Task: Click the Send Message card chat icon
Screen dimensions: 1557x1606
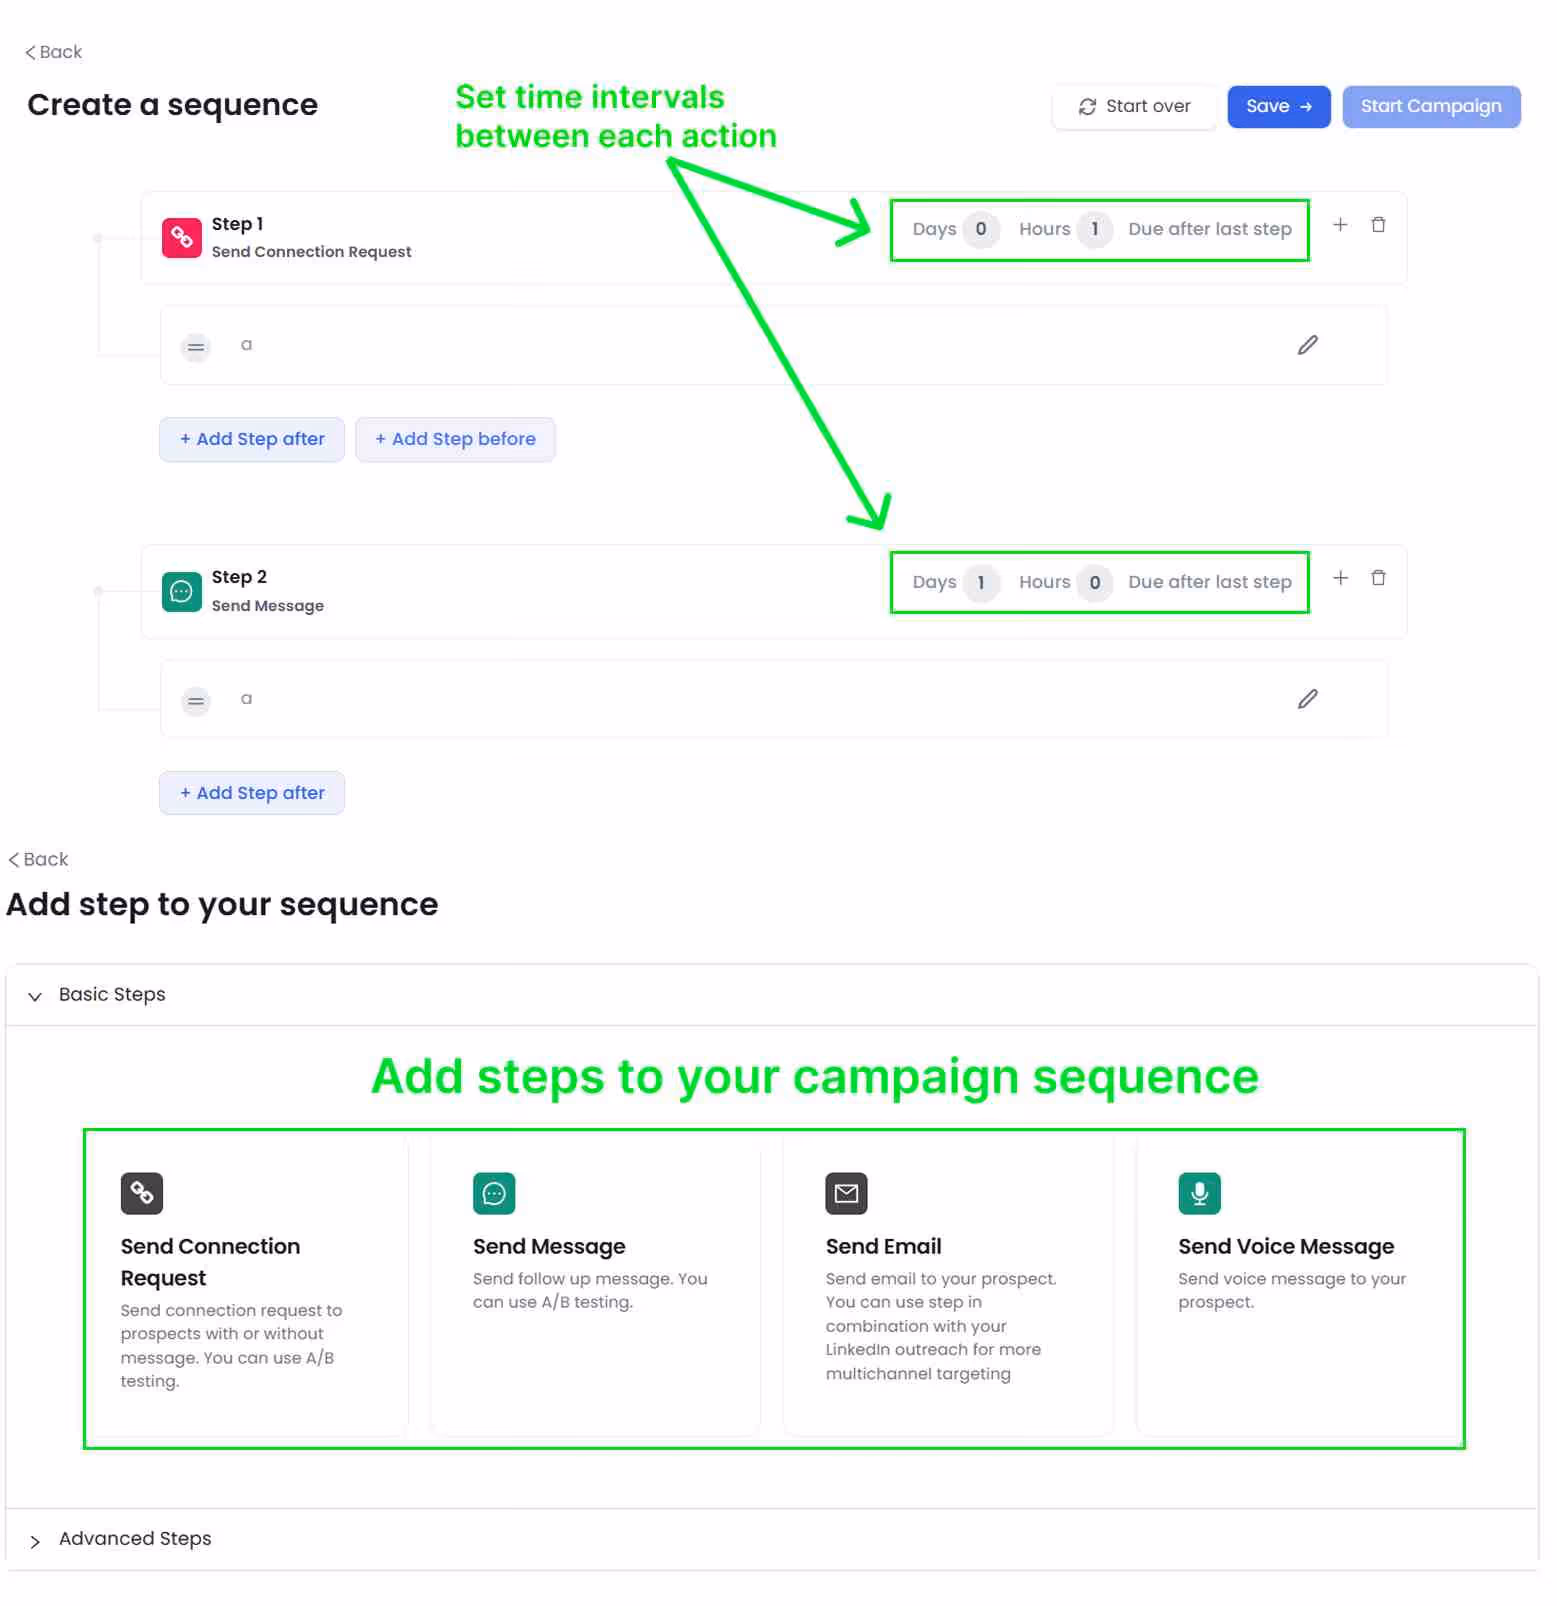Action: coord(494,1193)
